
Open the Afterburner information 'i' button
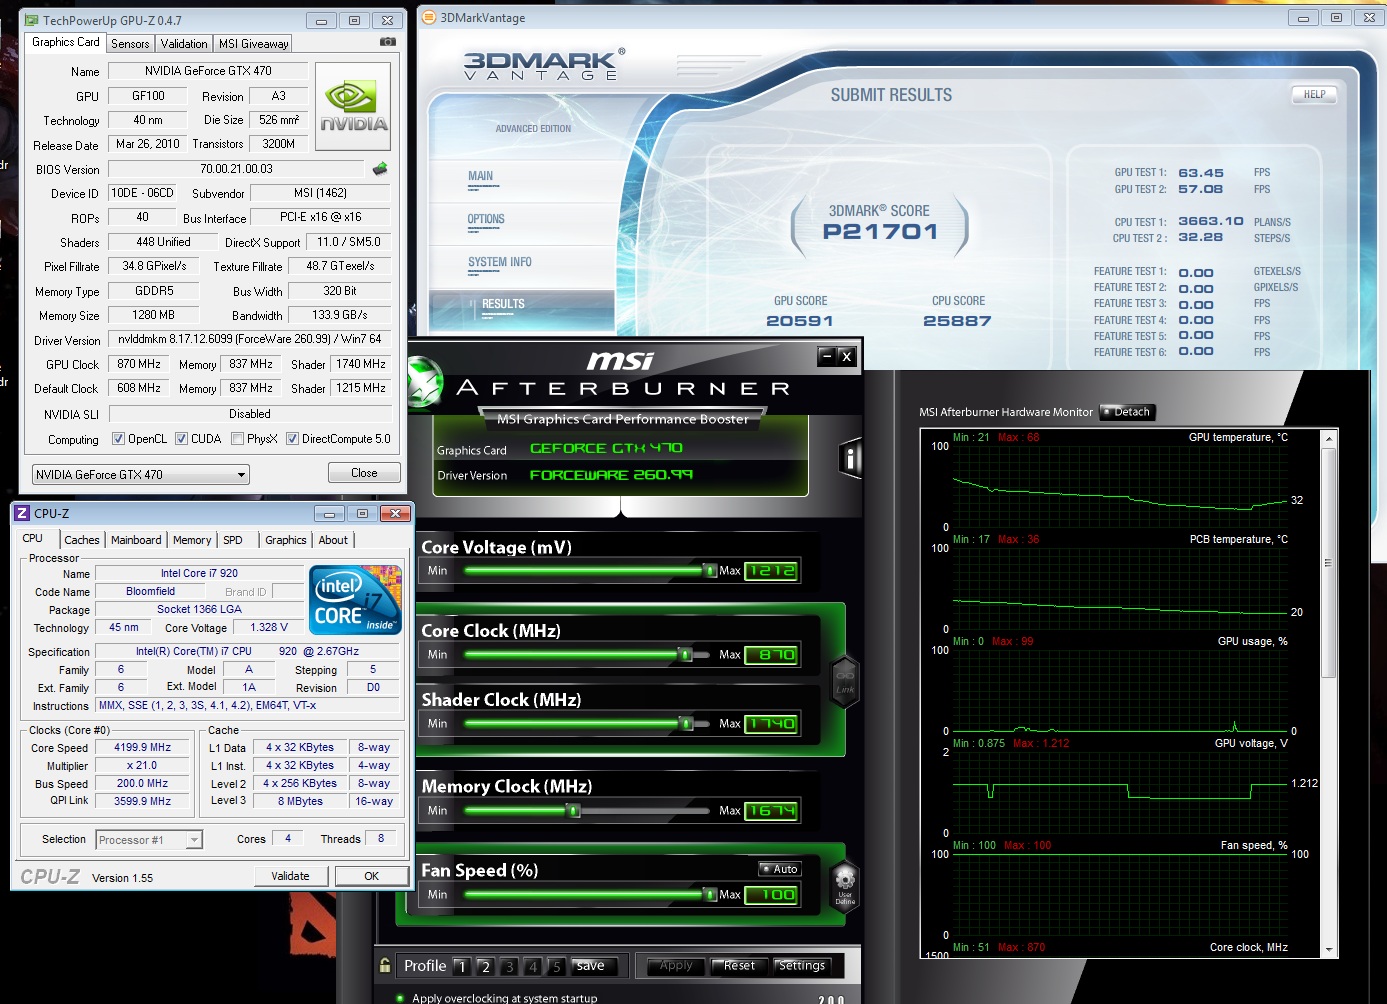[850, 458]
